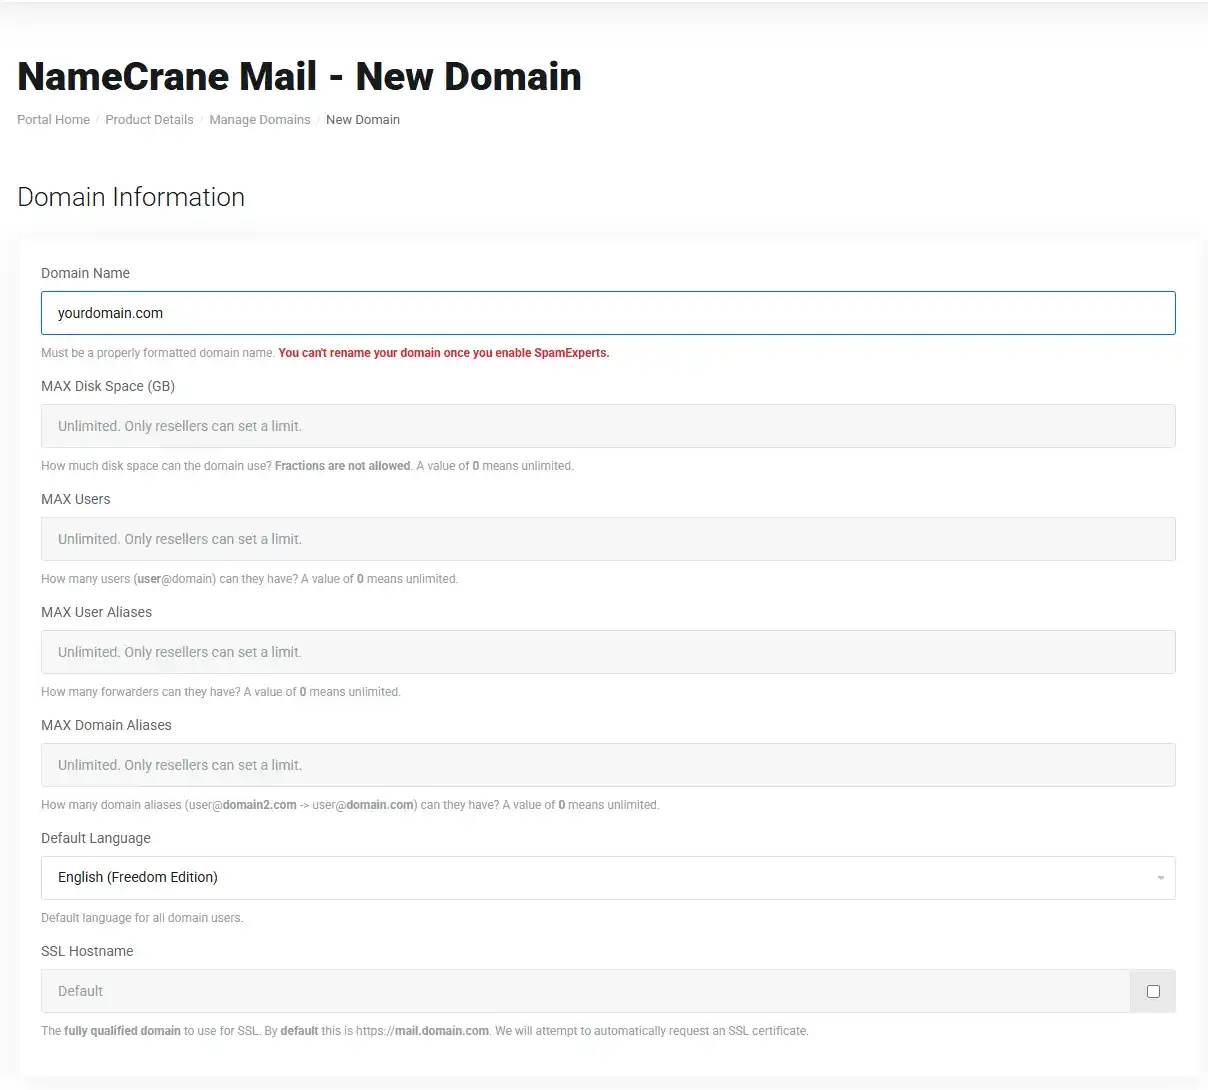Click the mail.domain.com SSL help text
Screen dimensions: 1208x1090
(441, 1030)
